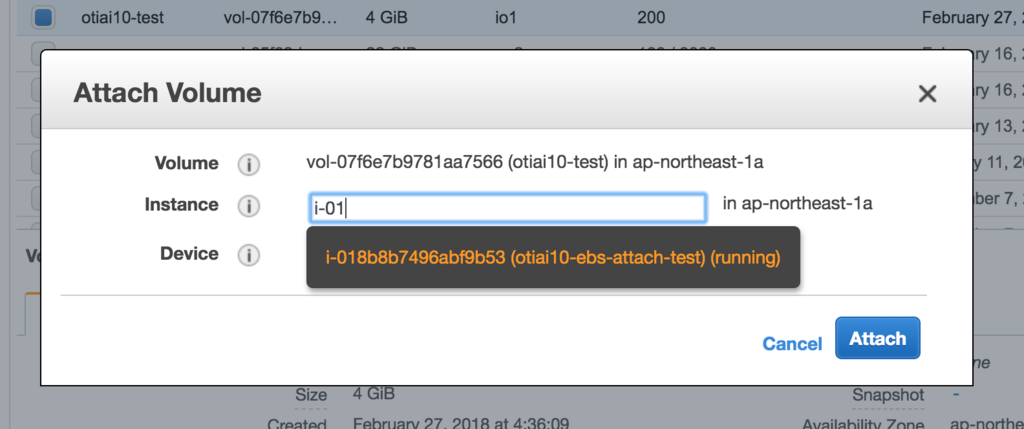Click the February 27 created date cell

tap(970, 17)
